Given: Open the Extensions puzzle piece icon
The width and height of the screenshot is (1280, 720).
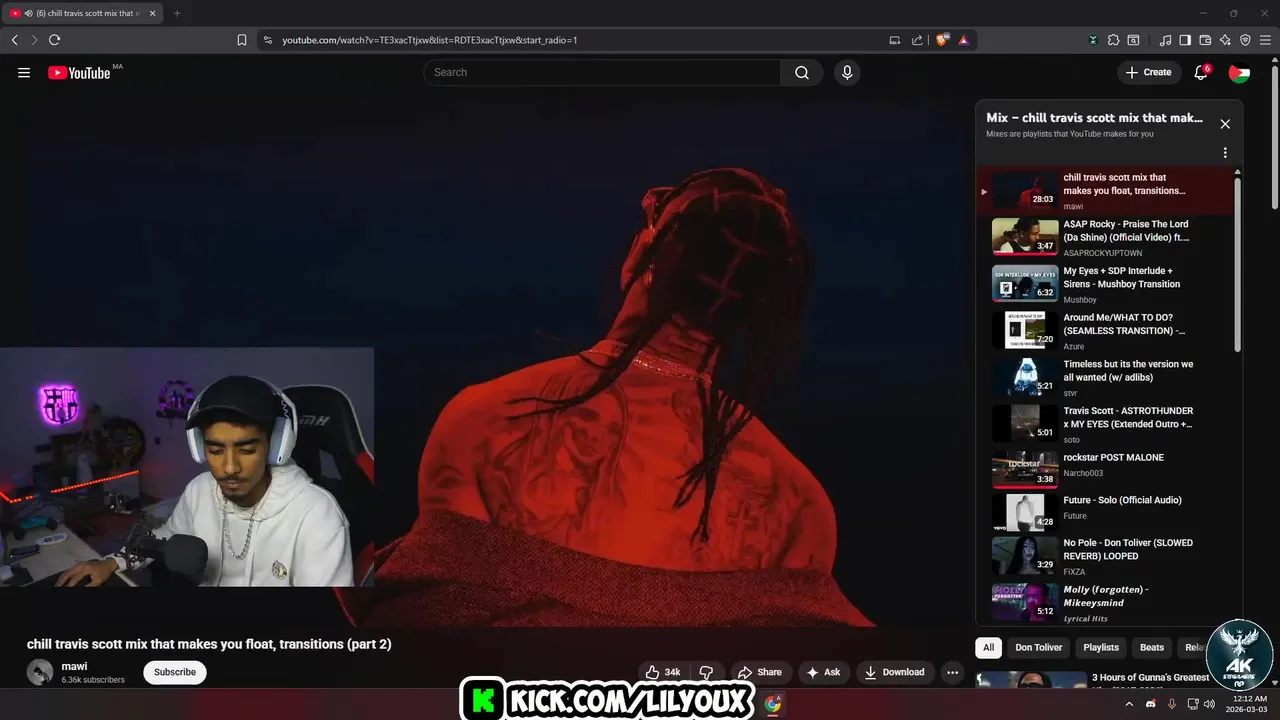Looking at the screenshot, I should (1113, 40).
